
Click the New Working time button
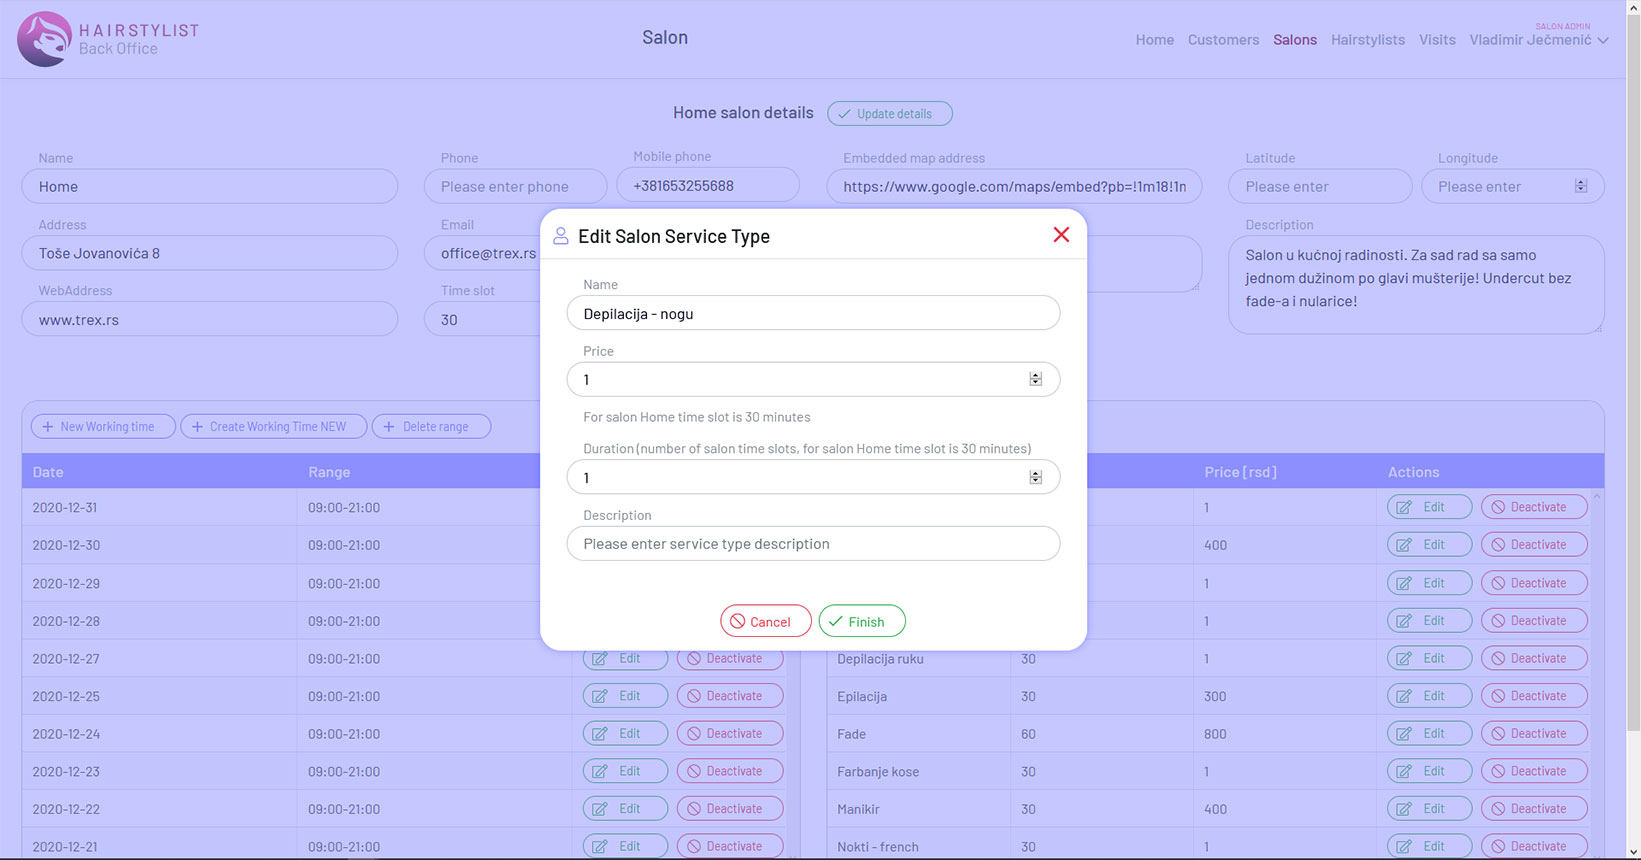click(103, 426)
